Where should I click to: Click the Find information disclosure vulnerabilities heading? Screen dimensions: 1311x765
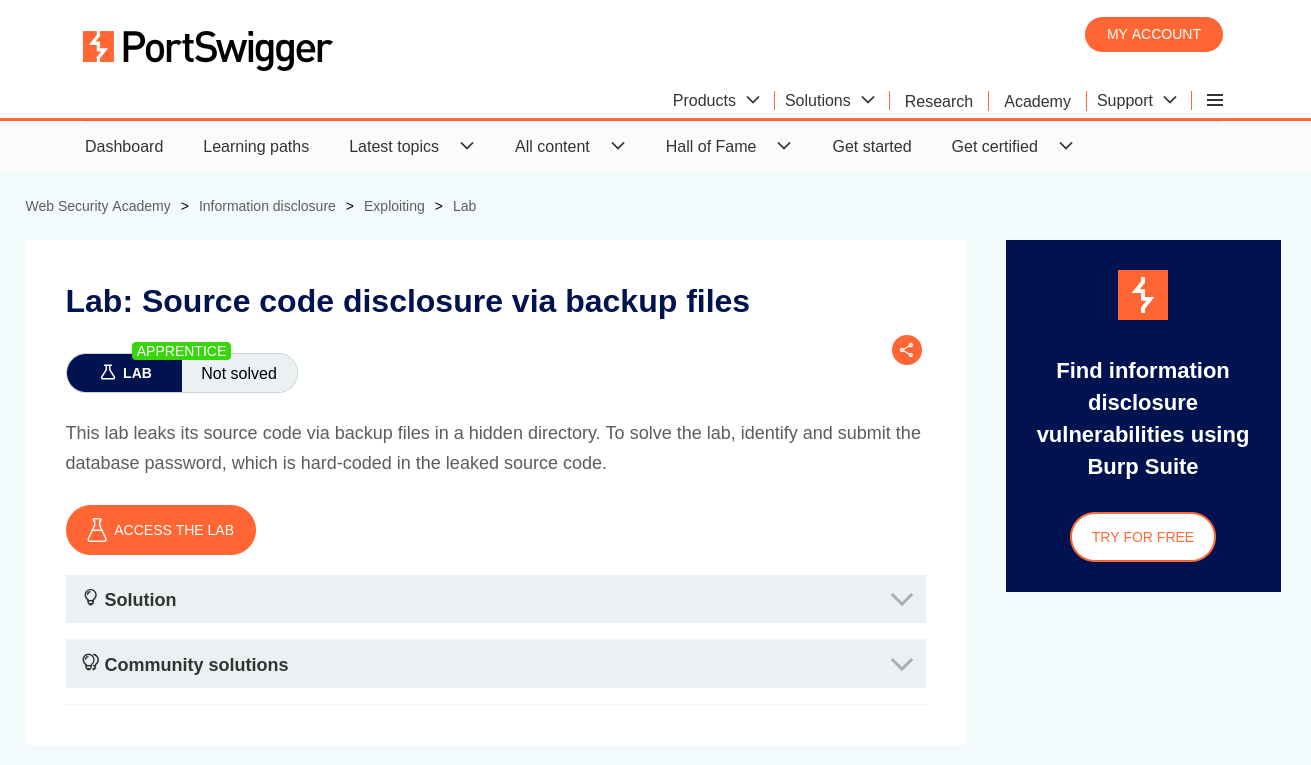1143,419
